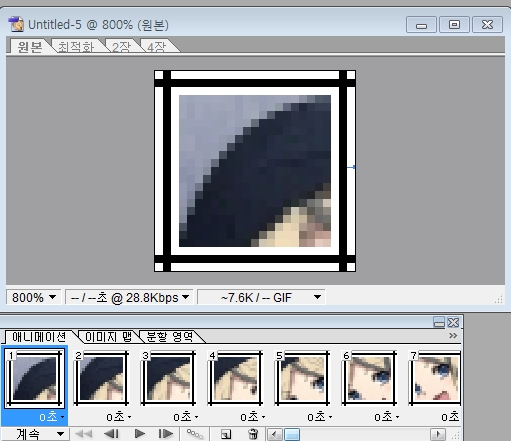This screenshot has width=511, height=441.
Task: Click the frame scrollbar left arrow
Action: (275, 434)
